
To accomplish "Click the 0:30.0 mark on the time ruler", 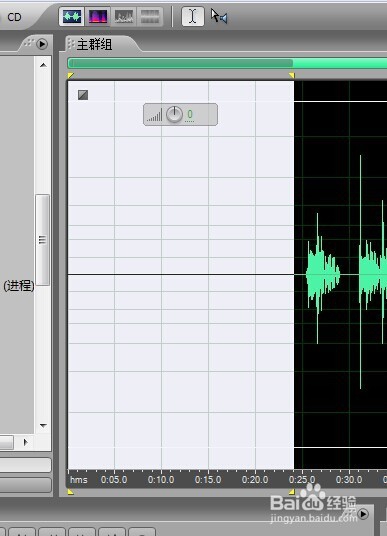I will point(349,480).
